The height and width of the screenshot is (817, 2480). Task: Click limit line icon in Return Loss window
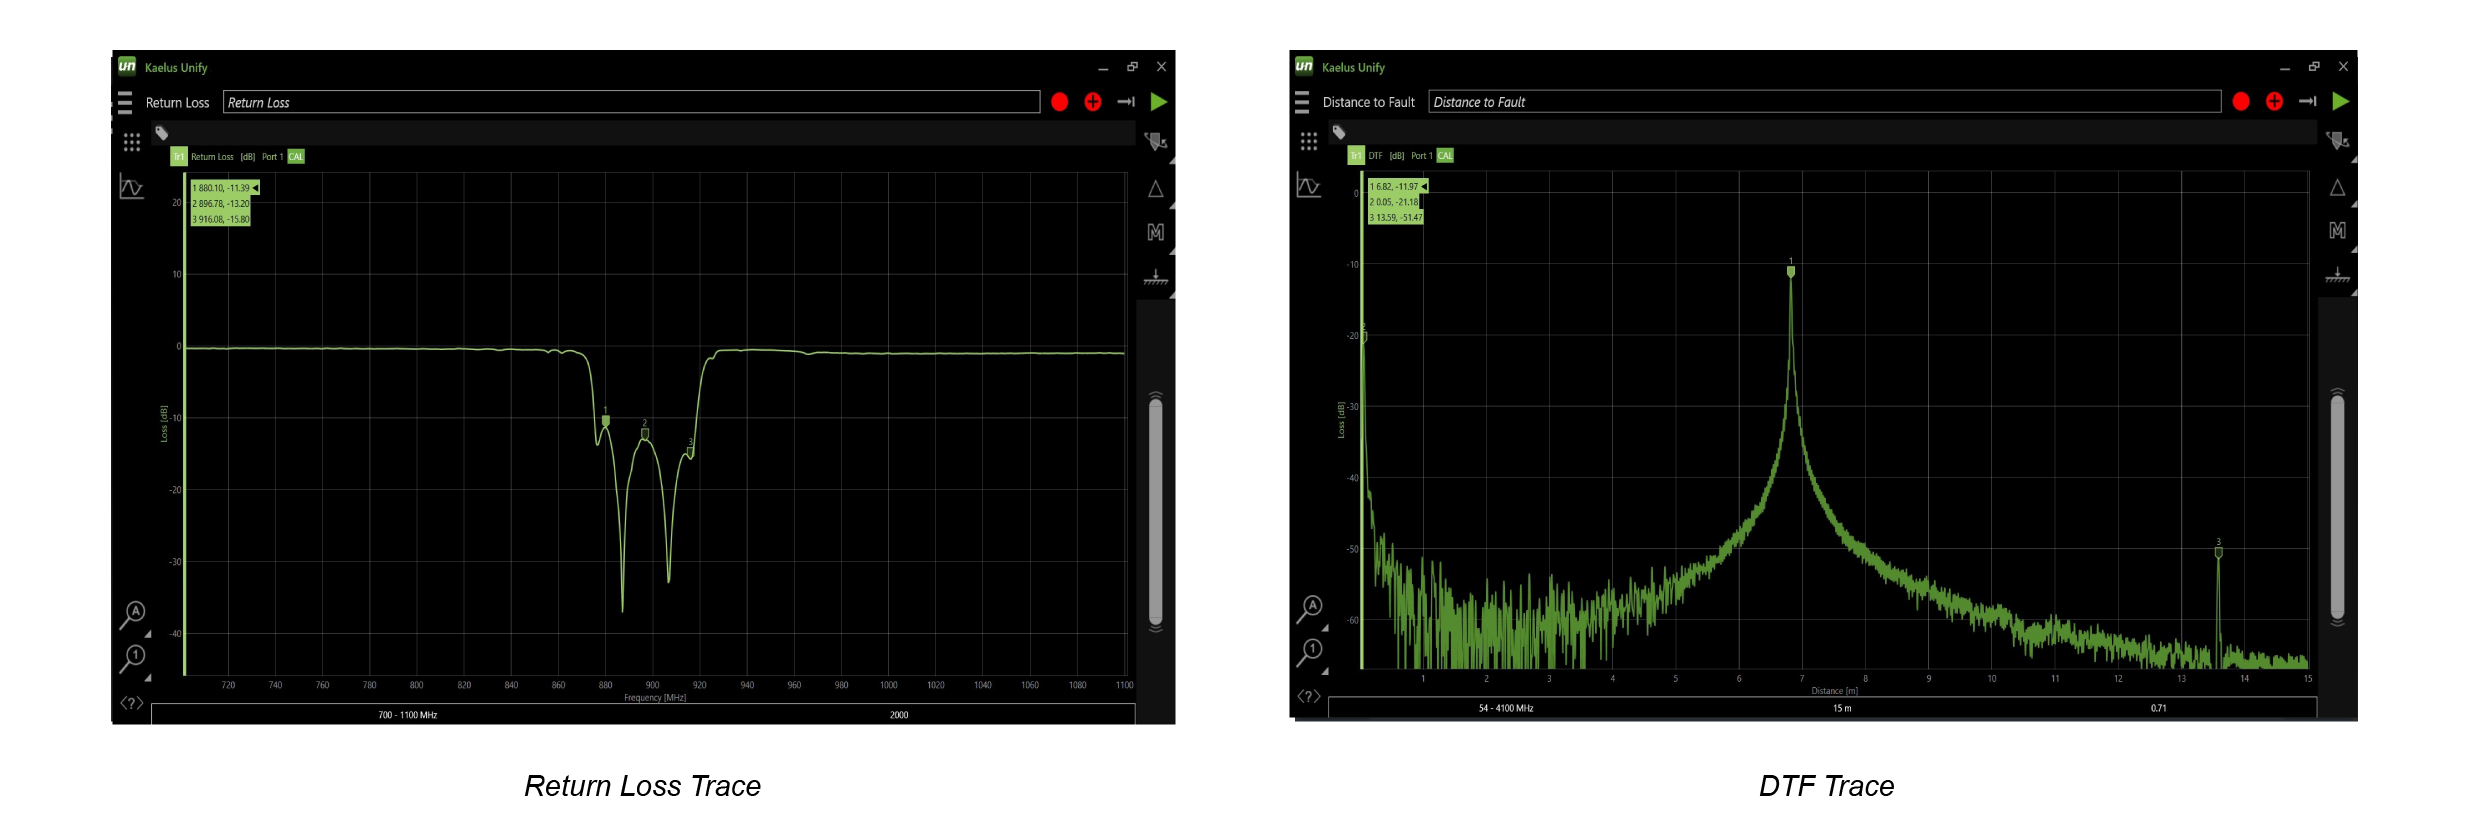click(1156, 277)
